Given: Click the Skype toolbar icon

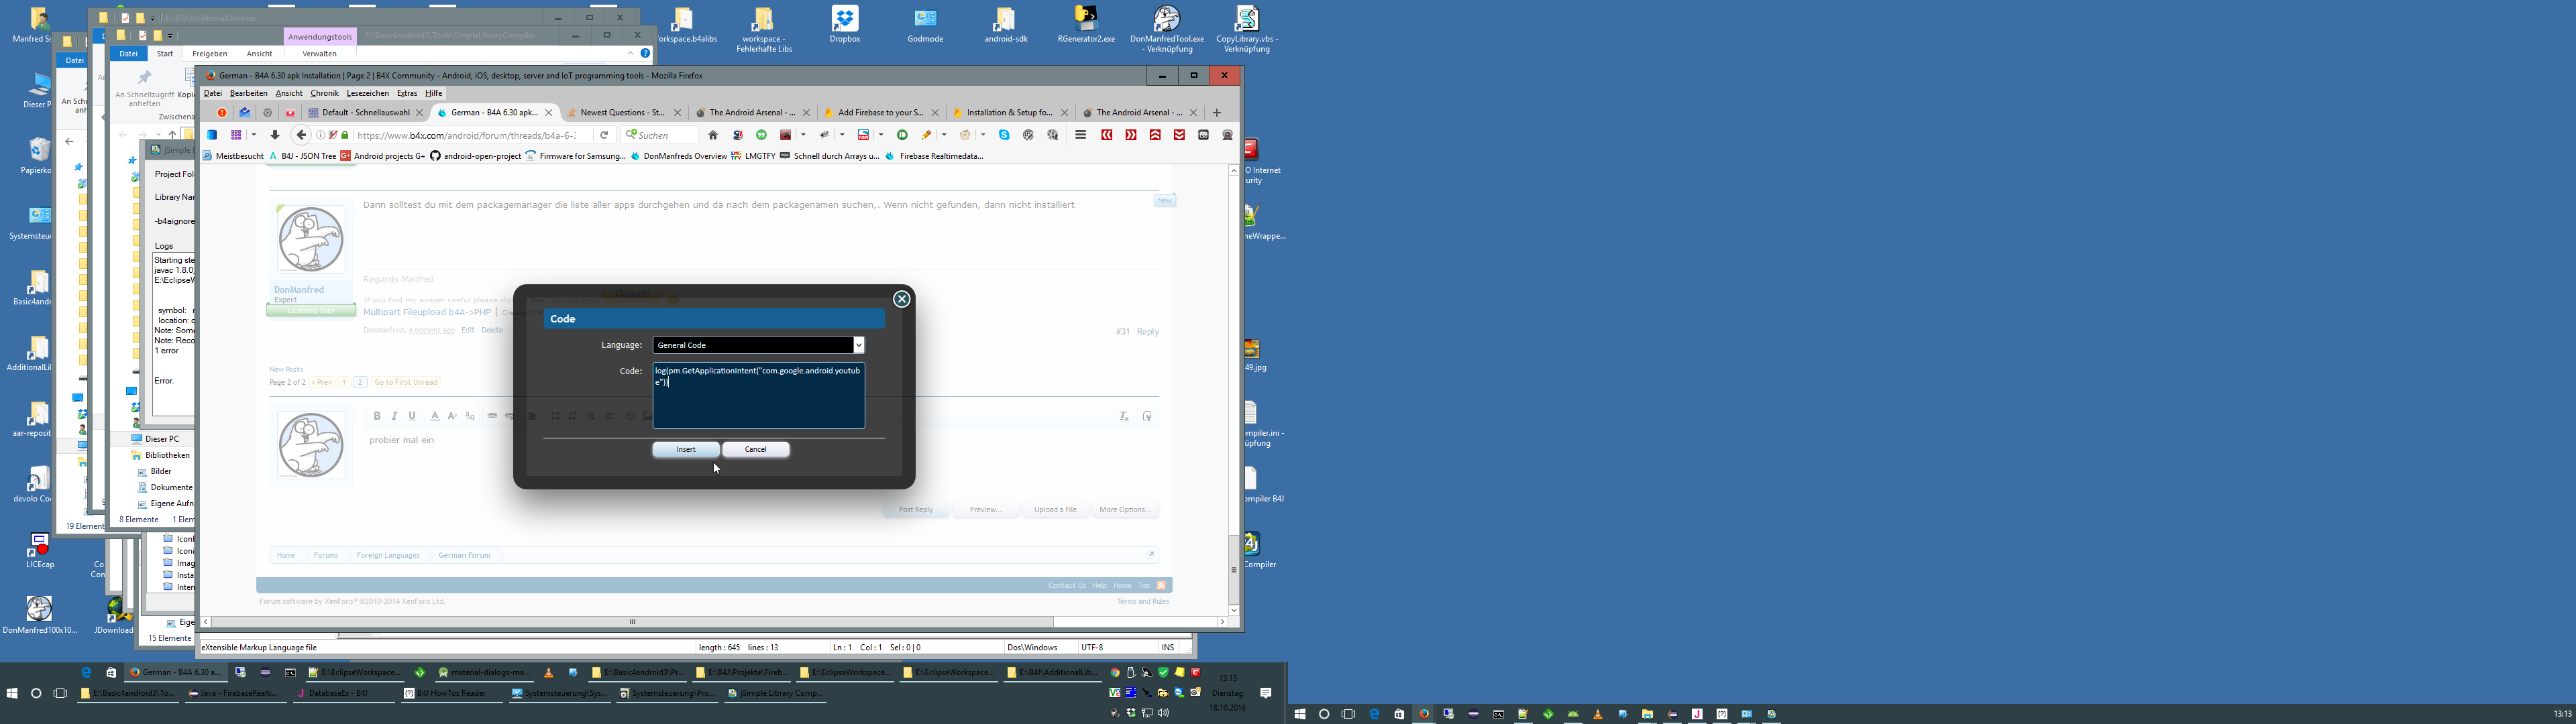Looking at the screenshot, I should (x=1004, y=135).
